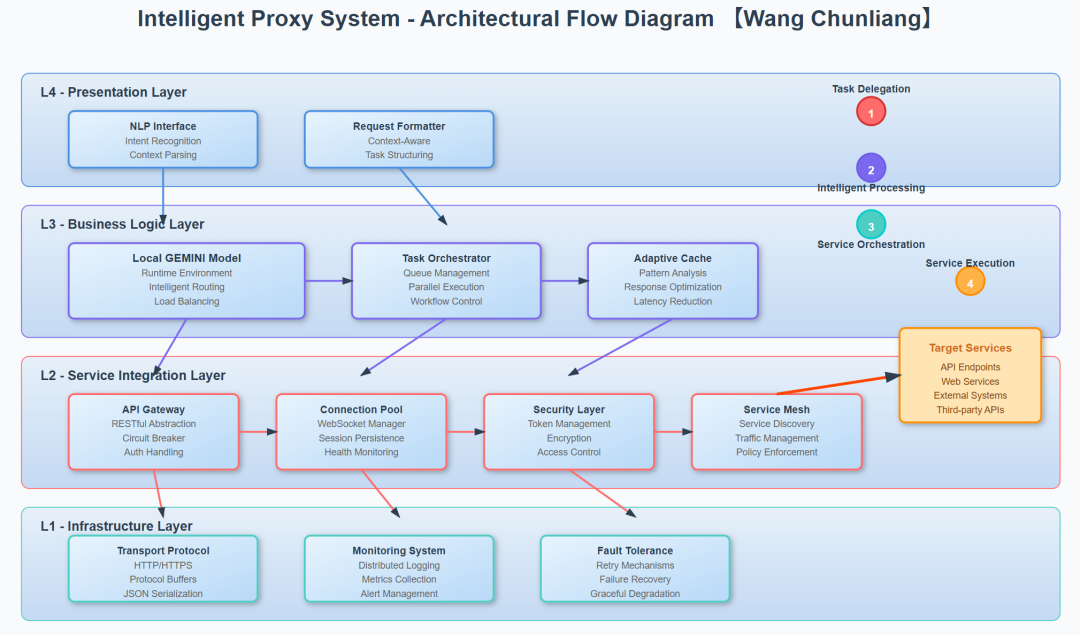Click the Local GEMINI Model node
Image resolution: width=1080 pixels, height=635 pixels.
pos(187,281)
